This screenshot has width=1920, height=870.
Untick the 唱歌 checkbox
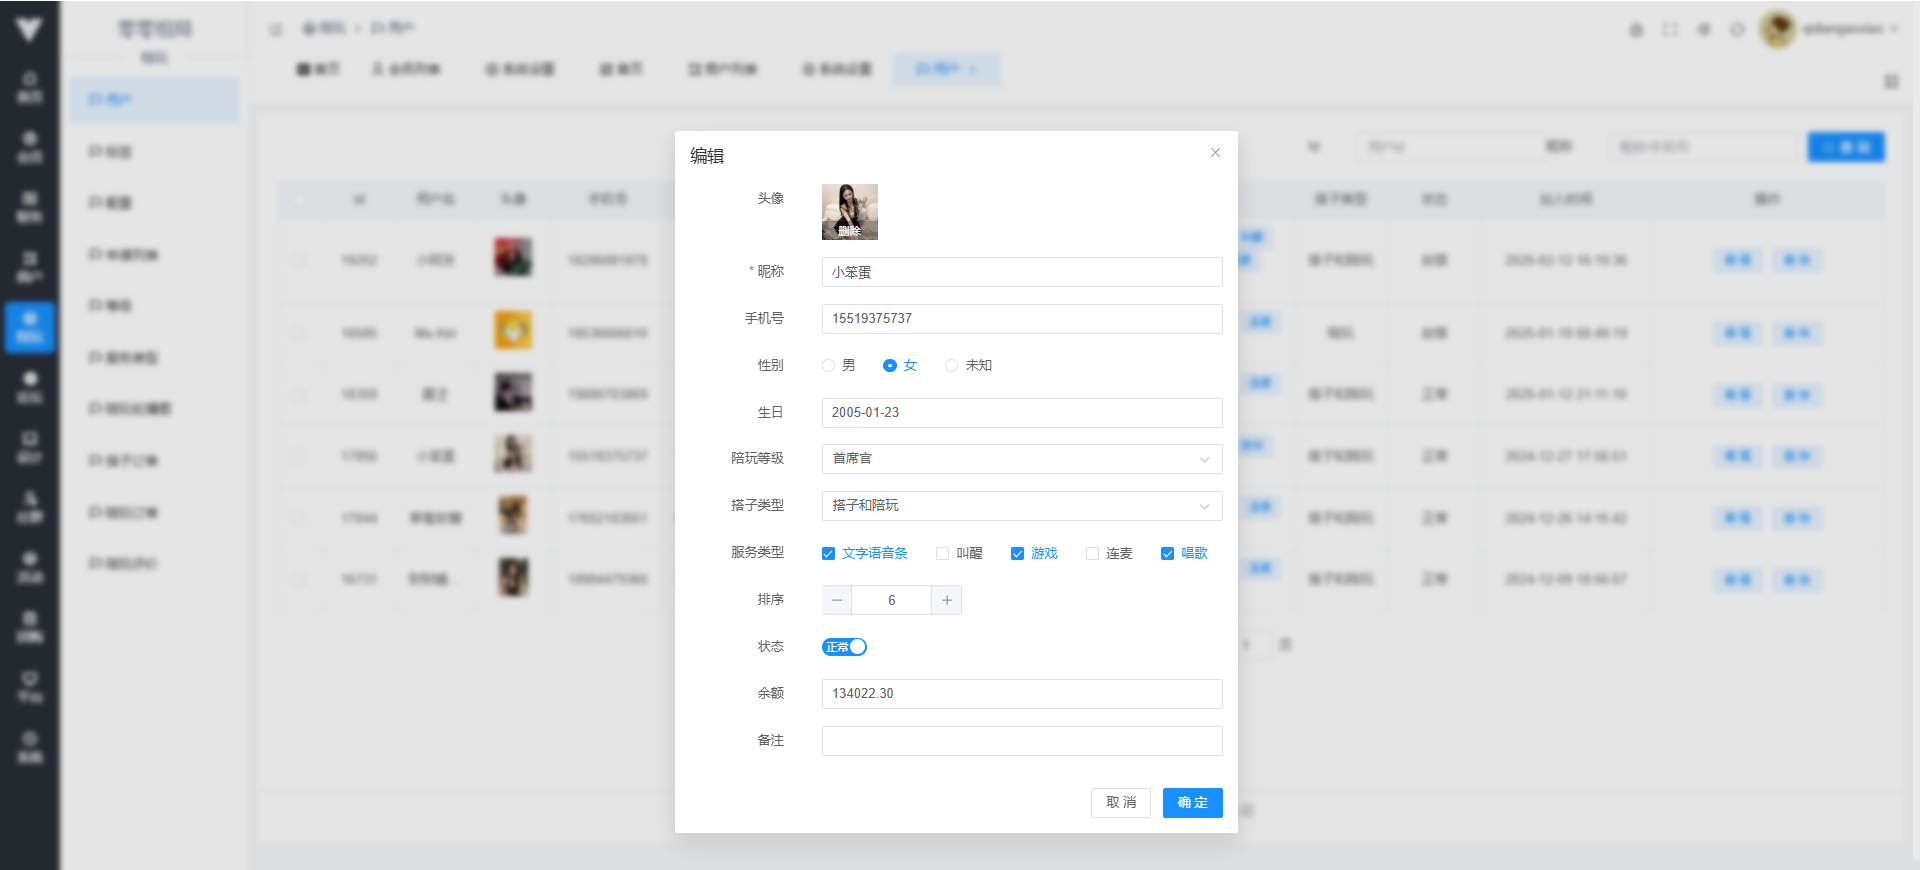1167,554
